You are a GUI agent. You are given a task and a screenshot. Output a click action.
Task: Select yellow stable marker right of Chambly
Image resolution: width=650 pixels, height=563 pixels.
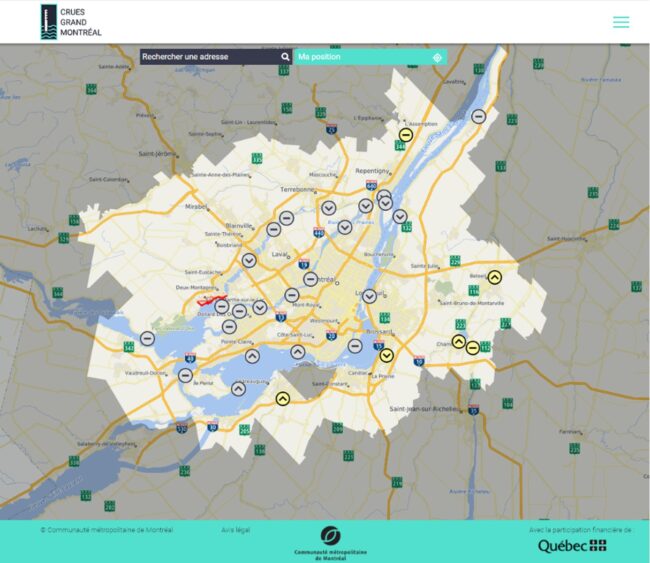point(473,348)
